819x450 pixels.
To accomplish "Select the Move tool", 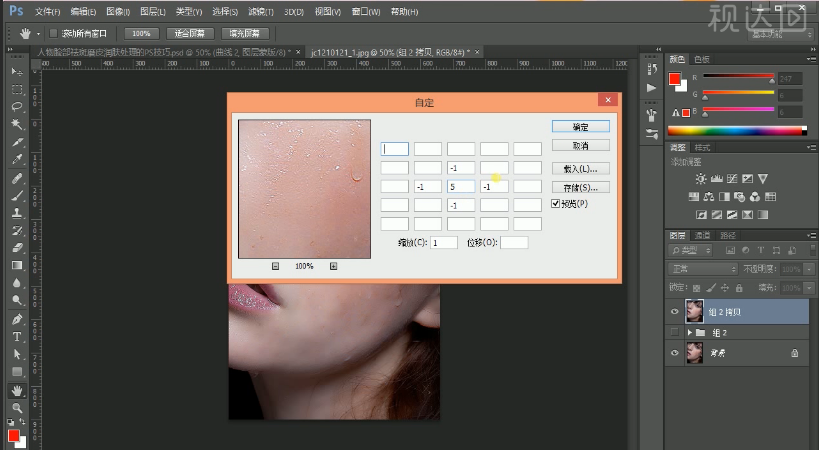I will 17,72.
